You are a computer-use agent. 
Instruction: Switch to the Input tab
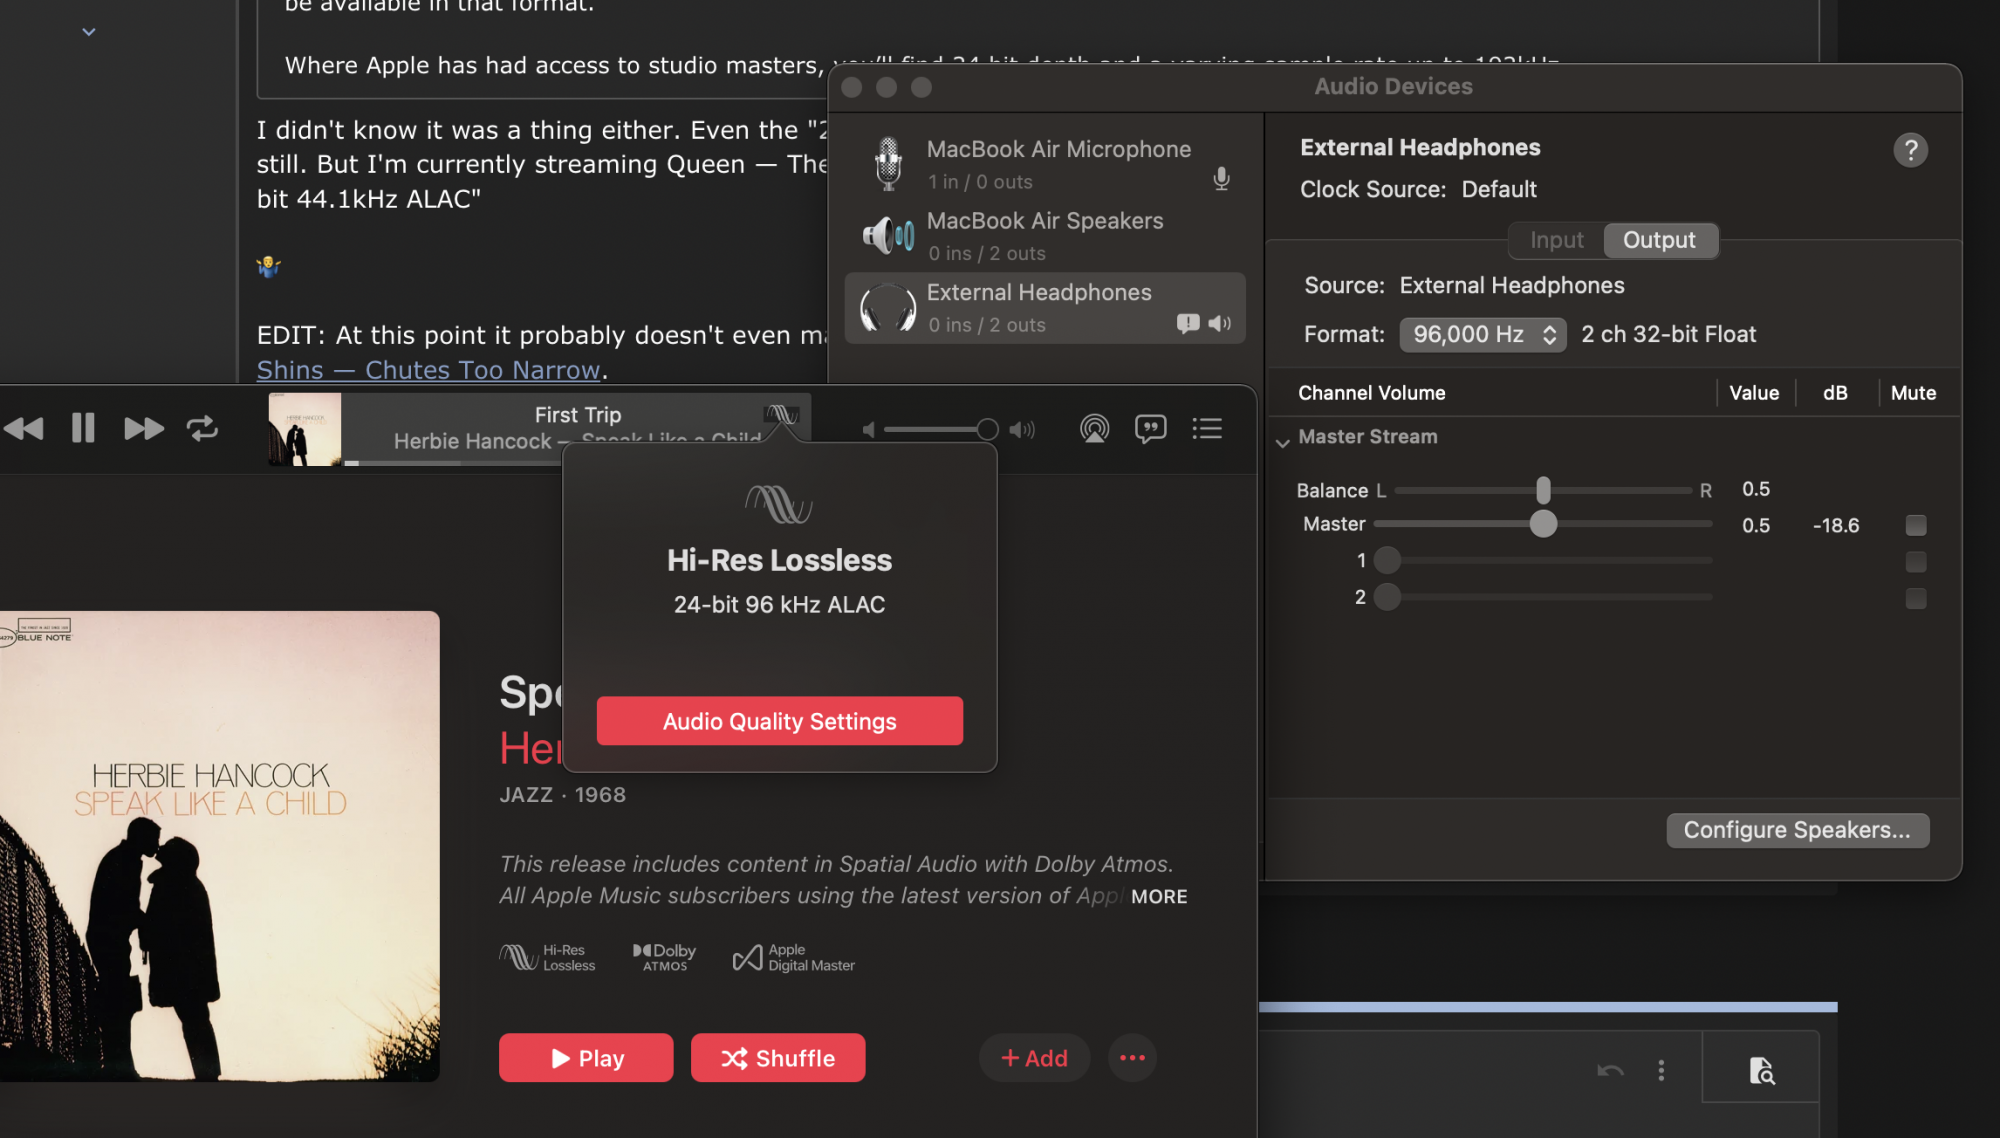(x=1556, y=240)
